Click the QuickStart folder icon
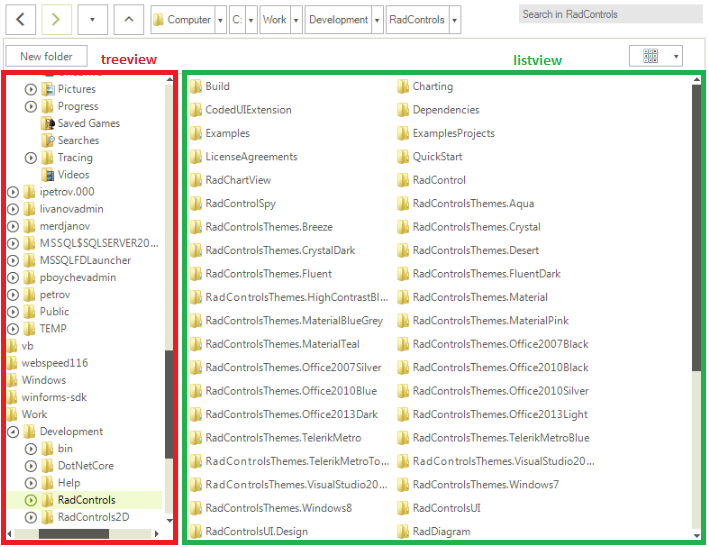The height and width of the screenshot is (547, 709). pyautogui.click(x=403, y=157)
